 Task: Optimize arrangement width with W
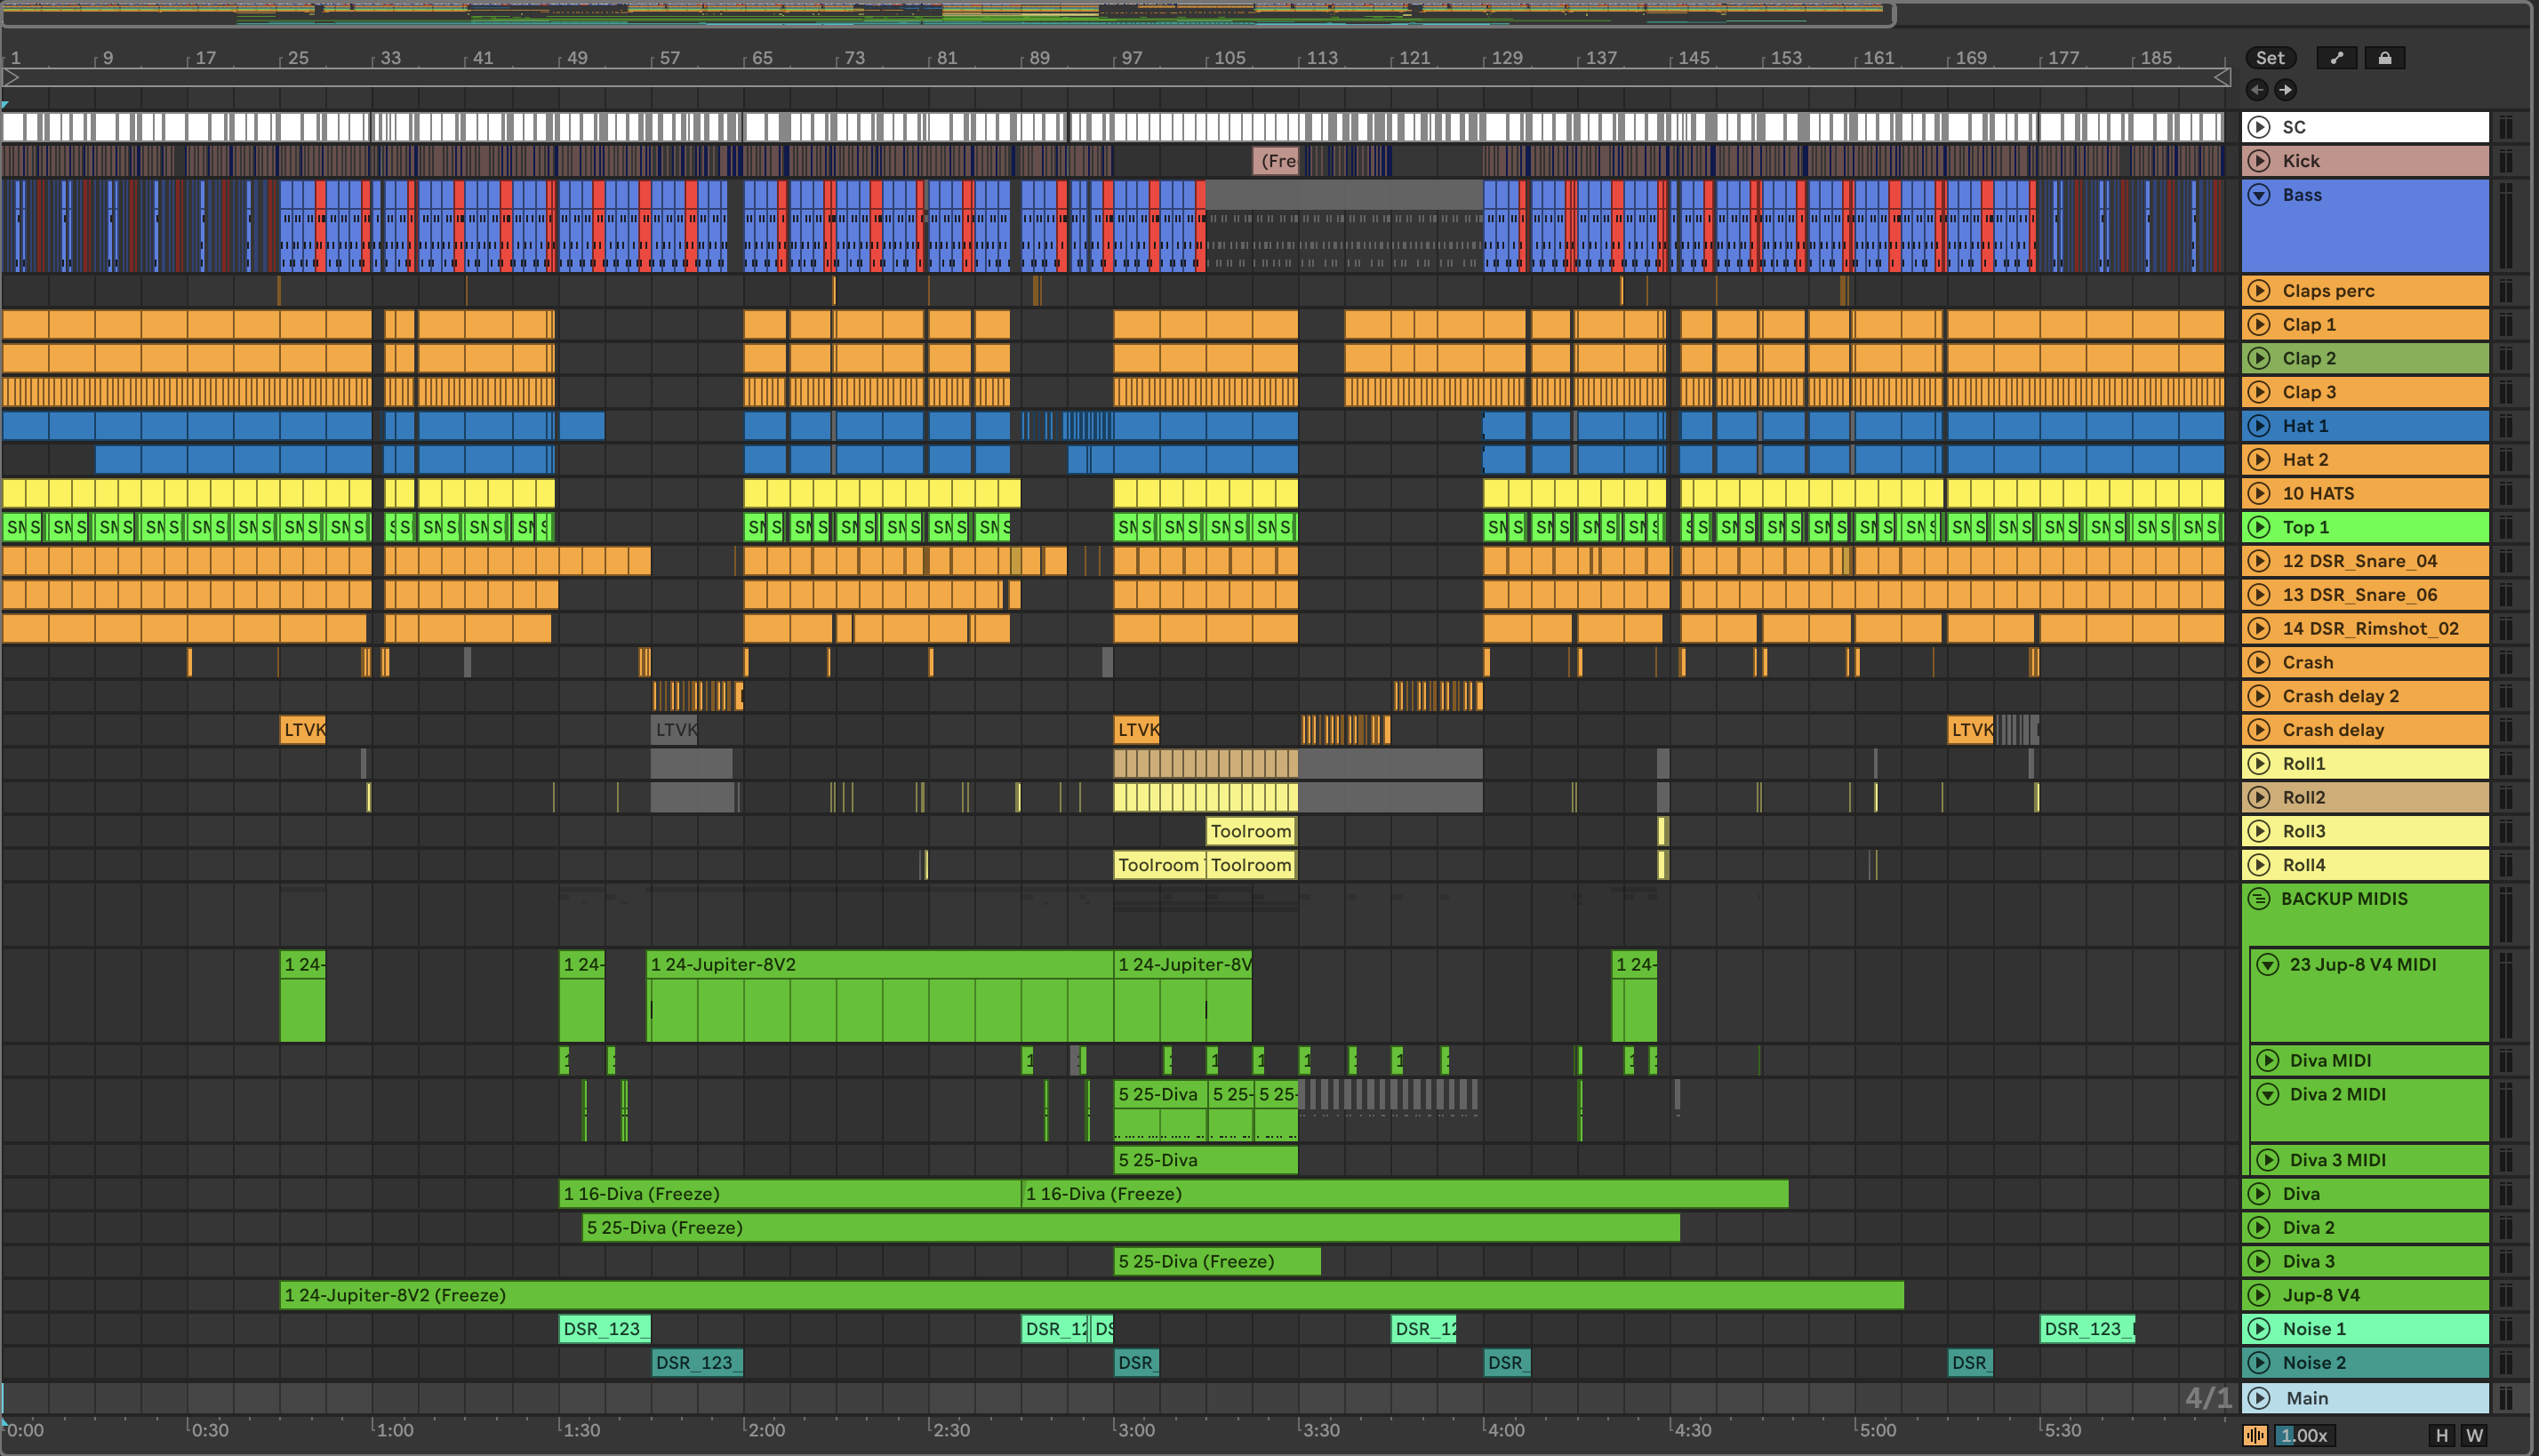(2474, 1436)
